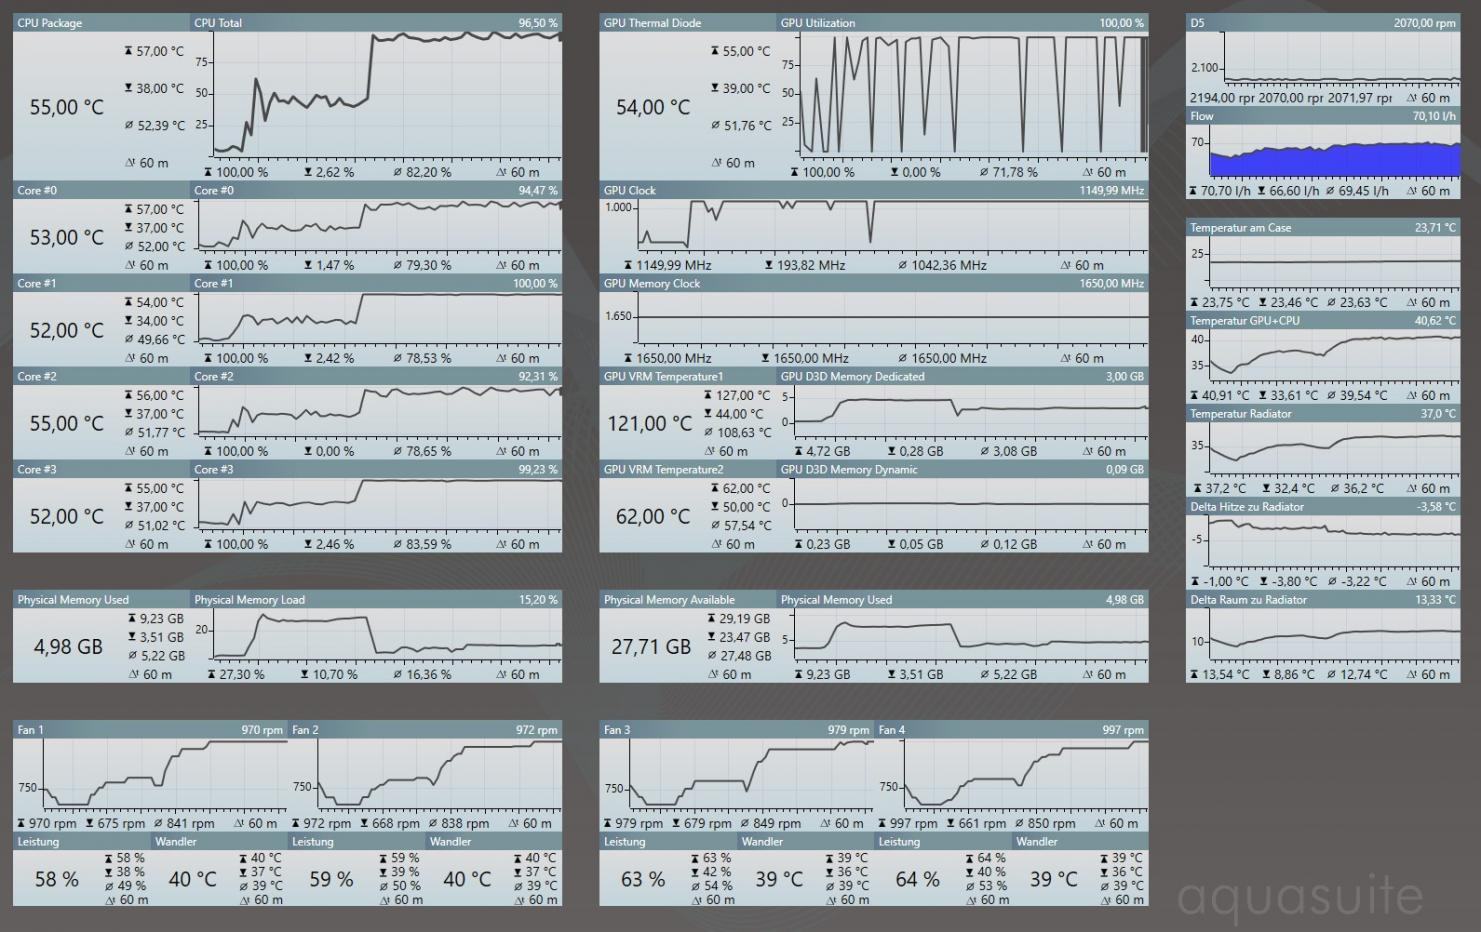Screen dimensions: 1481x932
Task: Click the GPU Utilization chart
Action: pos(973,97)
